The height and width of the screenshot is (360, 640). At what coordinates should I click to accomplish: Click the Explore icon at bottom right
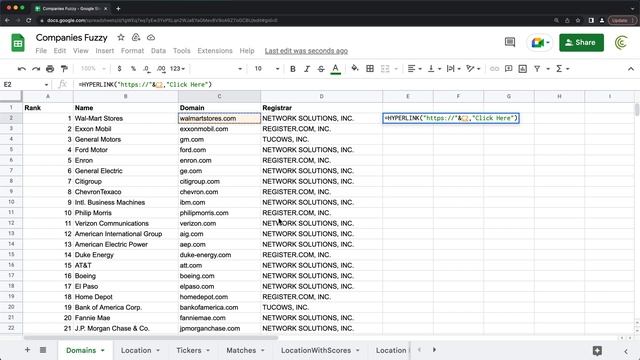click(x=597, y=351)
